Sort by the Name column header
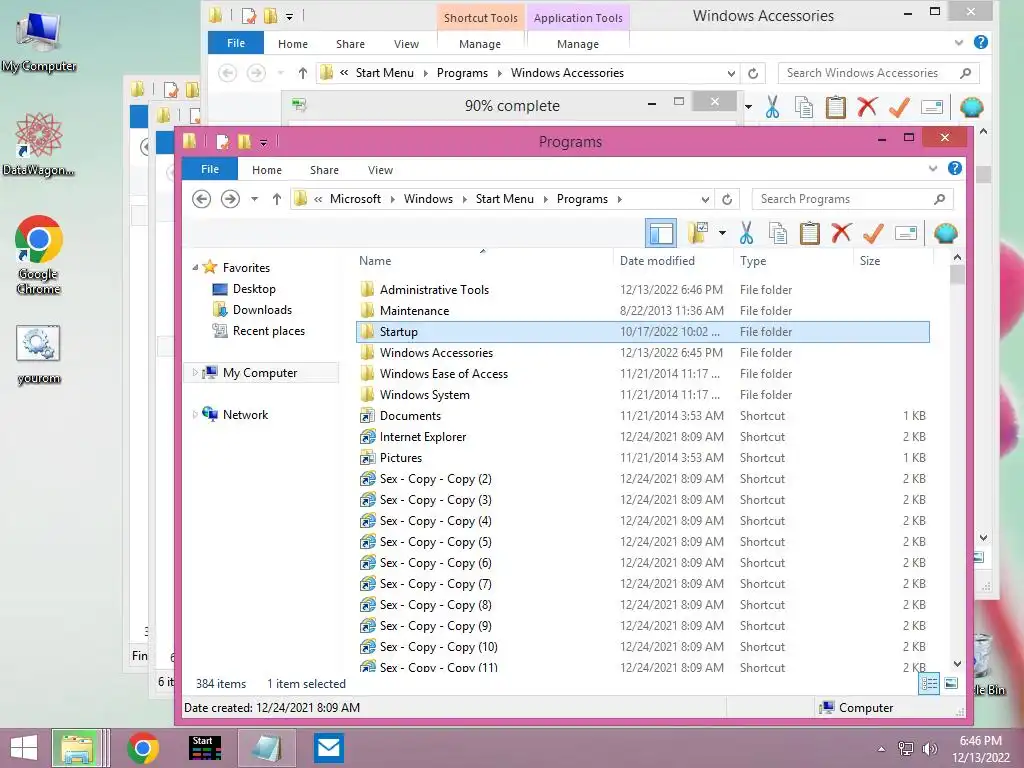This screenshot has height=768, width=1024. [x=375, y=261]
